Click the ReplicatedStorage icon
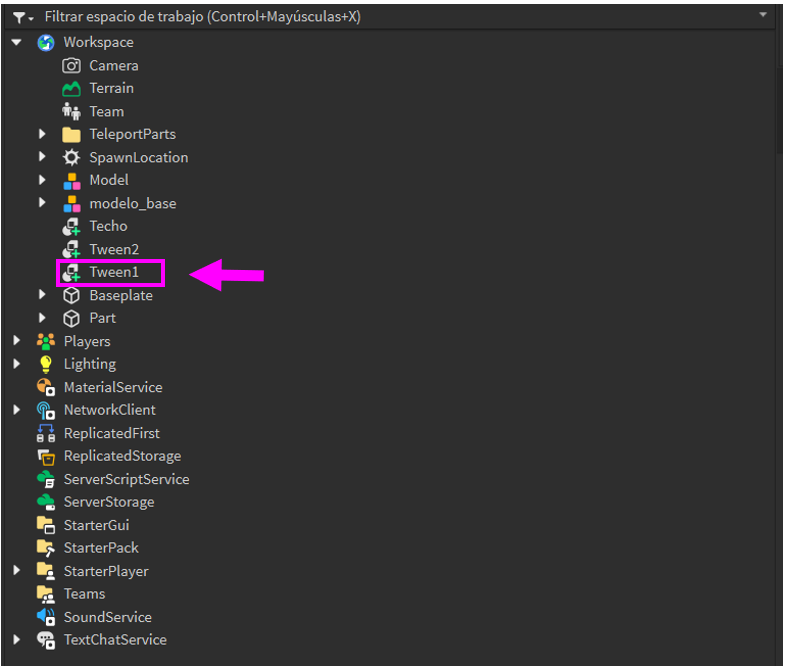Screen dimensions: 786x668 coord(46,457)
